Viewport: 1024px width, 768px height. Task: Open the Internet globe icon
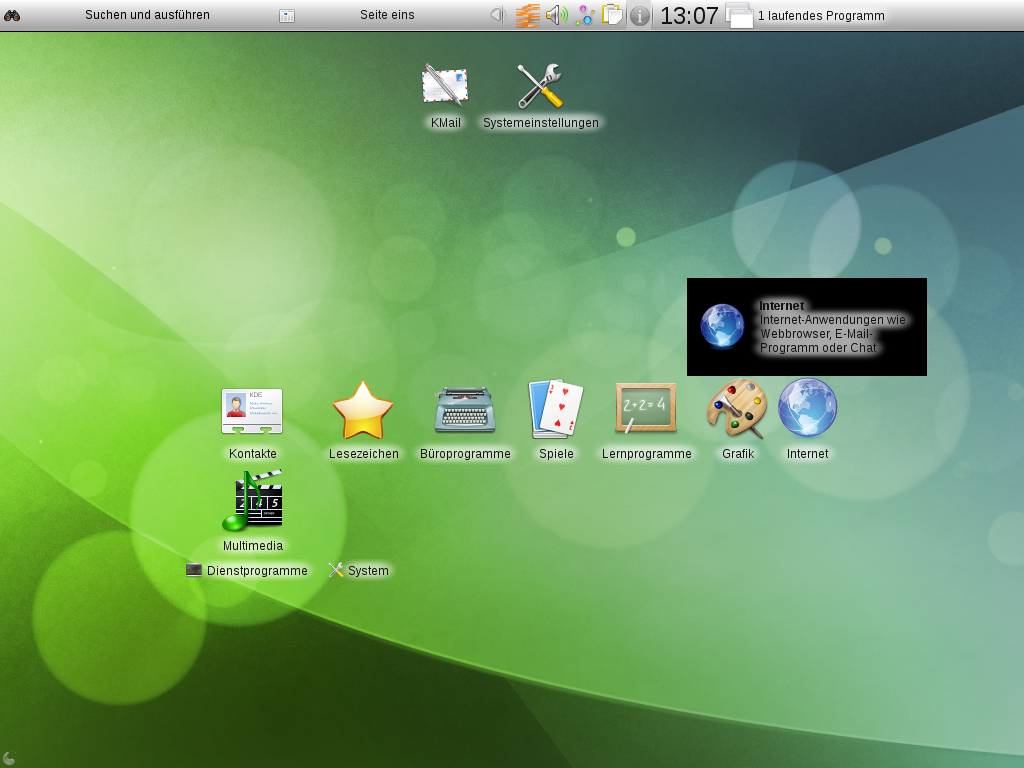click(x=808, y=408)
